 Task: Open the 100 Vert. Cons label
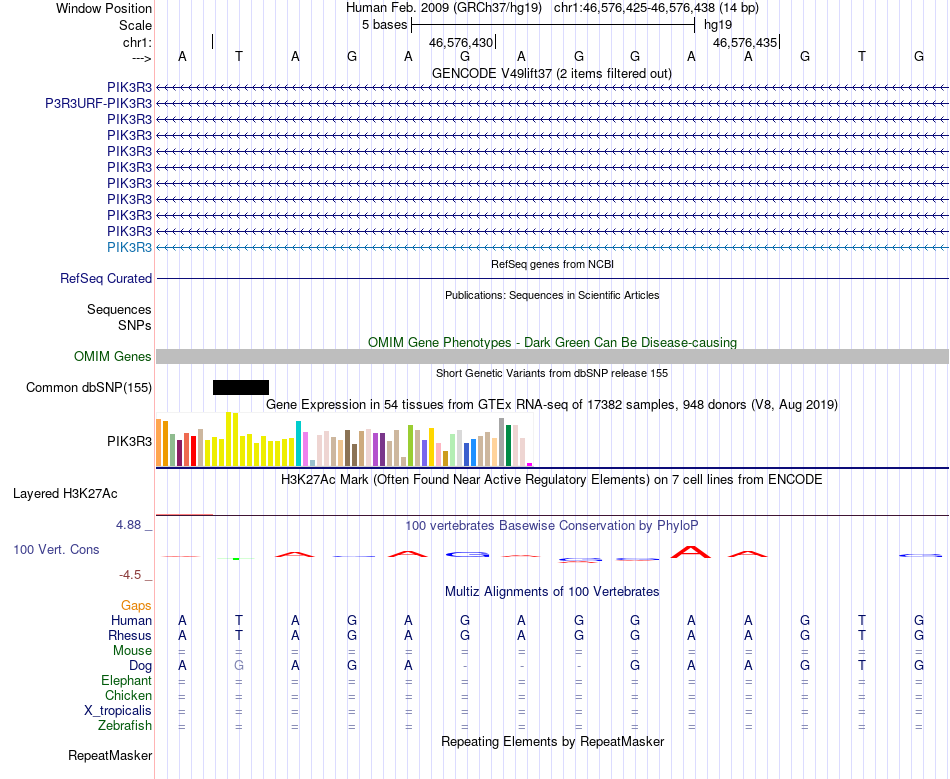[x=56, y=549]
